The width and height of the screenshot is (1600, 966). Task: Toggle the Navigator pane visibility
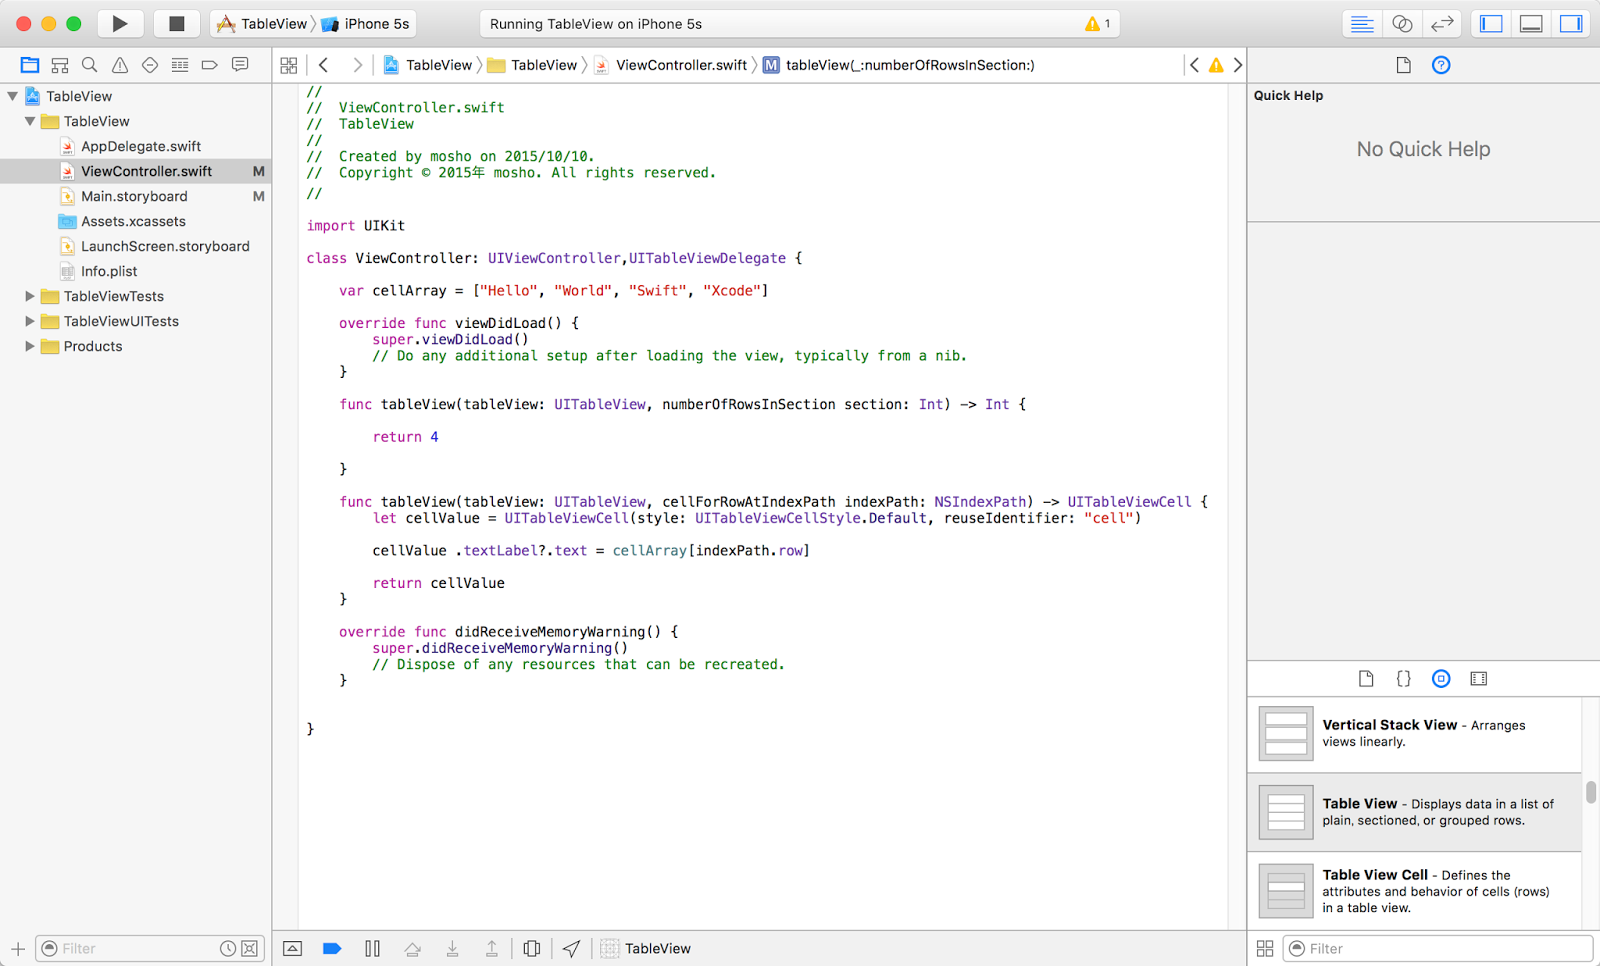click(1491, 24)
